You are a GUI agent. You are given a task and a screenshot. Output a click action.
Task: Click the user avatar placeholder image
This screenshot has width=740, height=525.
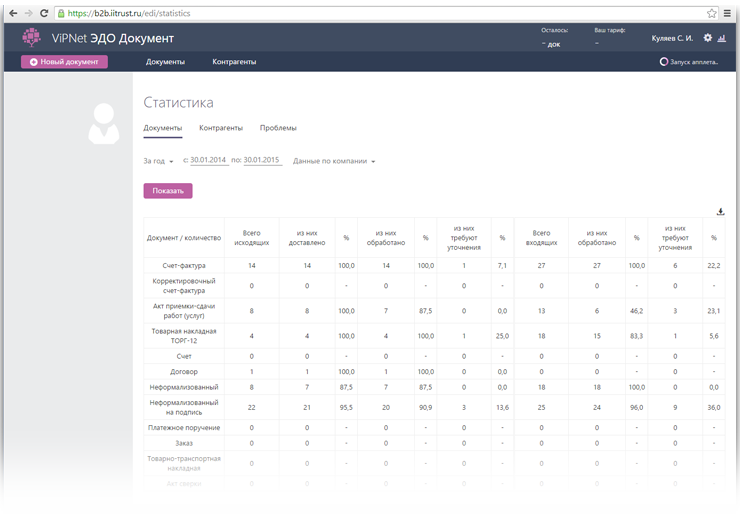click(x=103, y=125)
